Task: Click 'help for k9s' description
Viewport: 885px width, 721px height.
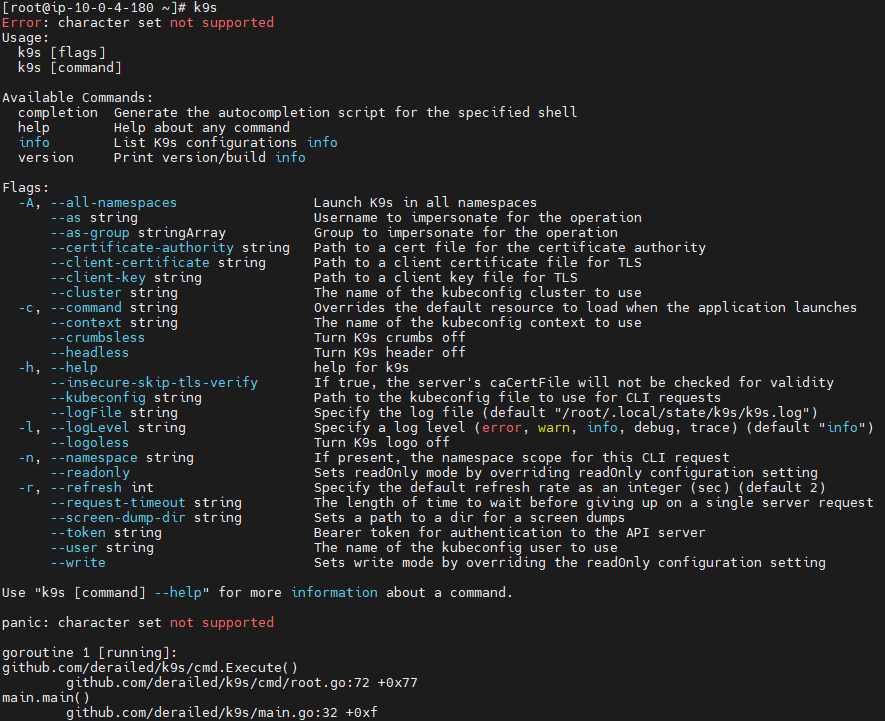Action: 362,368
